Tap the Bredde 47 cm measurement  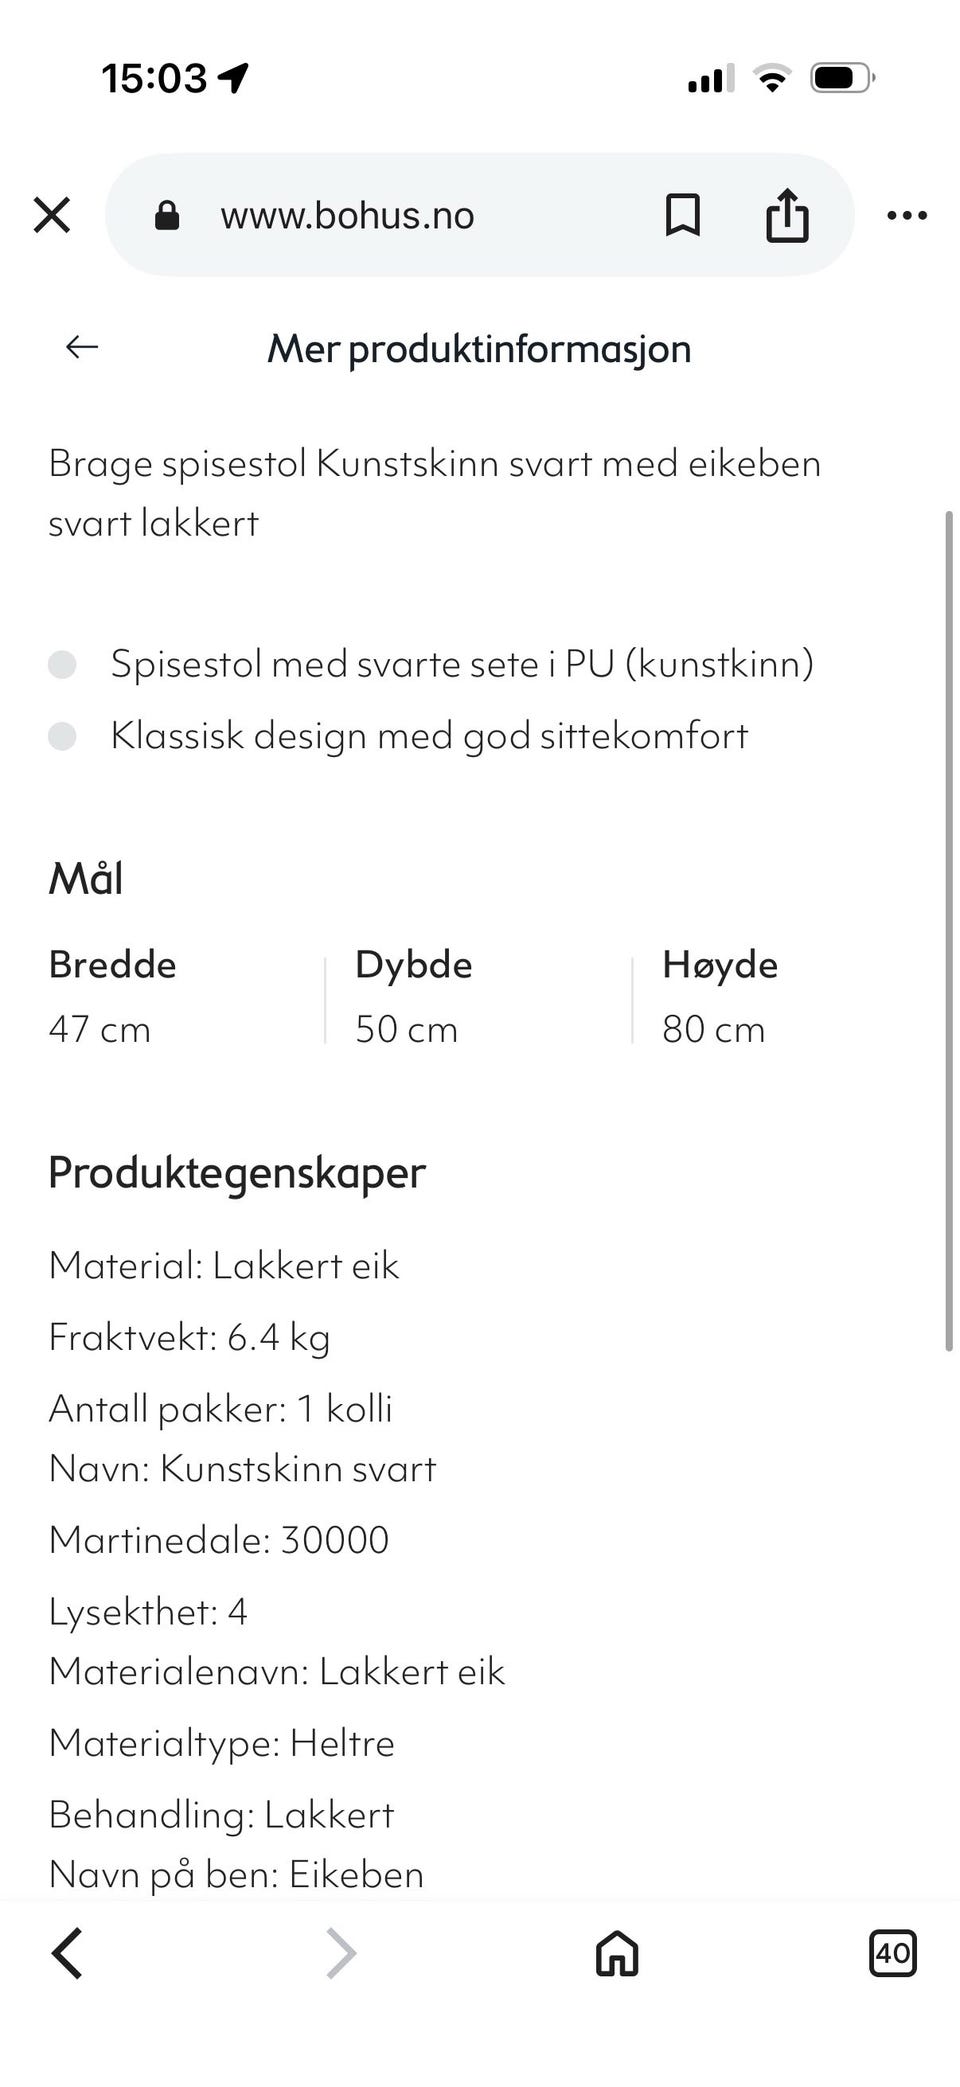point(112,997)
